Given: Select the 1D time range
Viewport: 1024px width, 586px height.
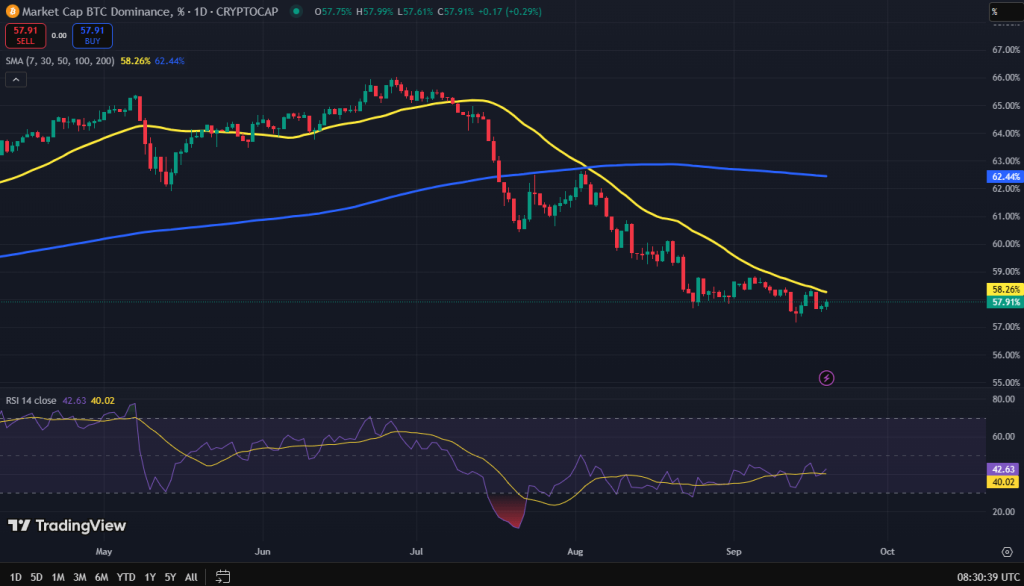Looking at the screenshot, I should click(x=16, y=577).
